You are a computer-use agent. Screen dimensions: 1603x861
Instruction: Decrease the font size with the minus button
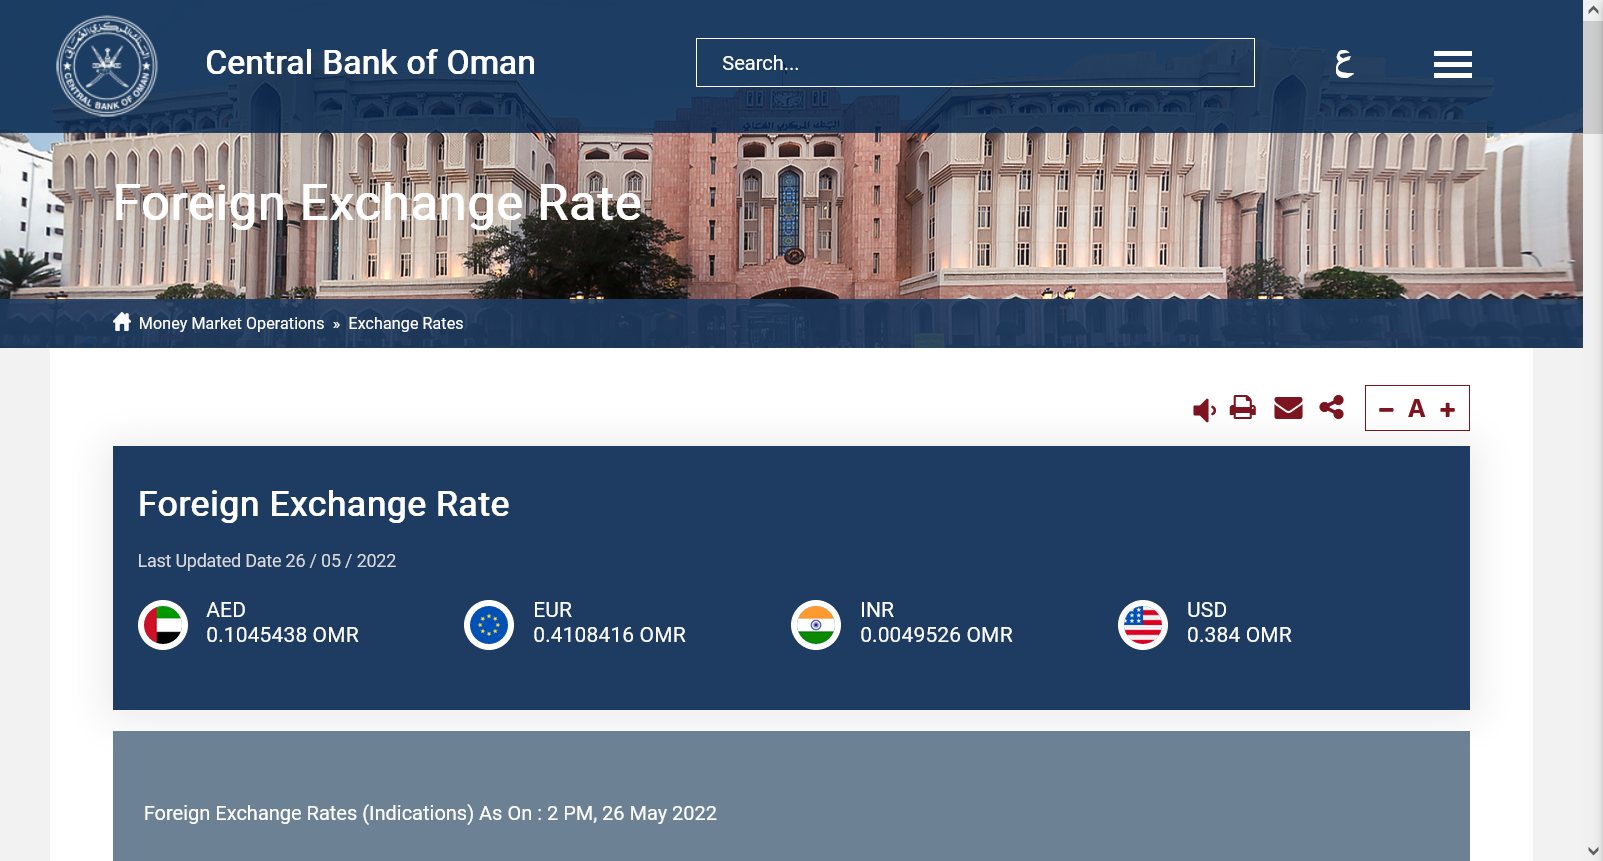tap(1386, 410)
